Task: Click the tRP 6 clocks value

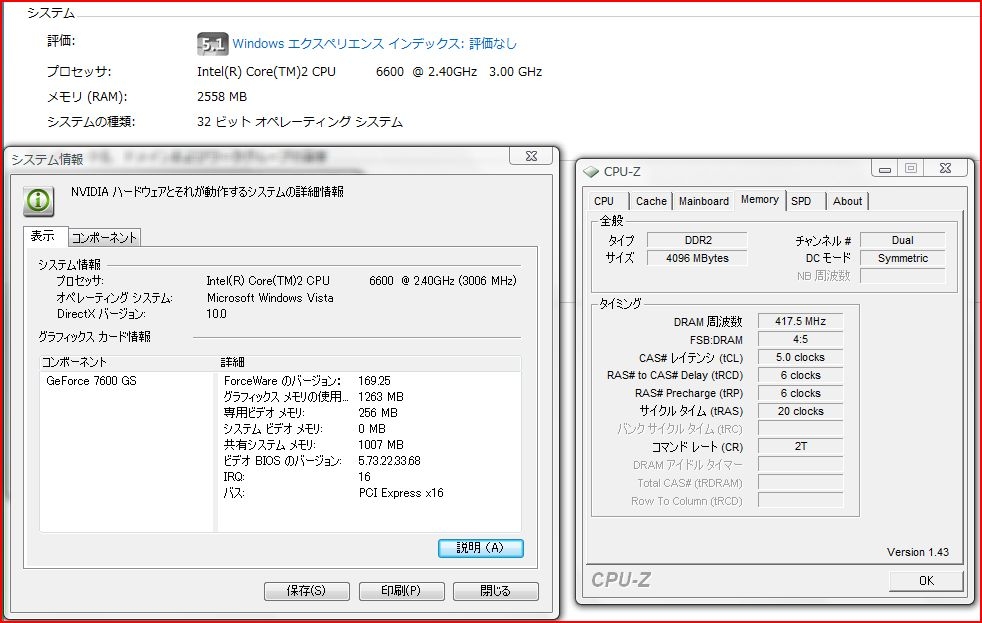Action: tap(800, 393)
